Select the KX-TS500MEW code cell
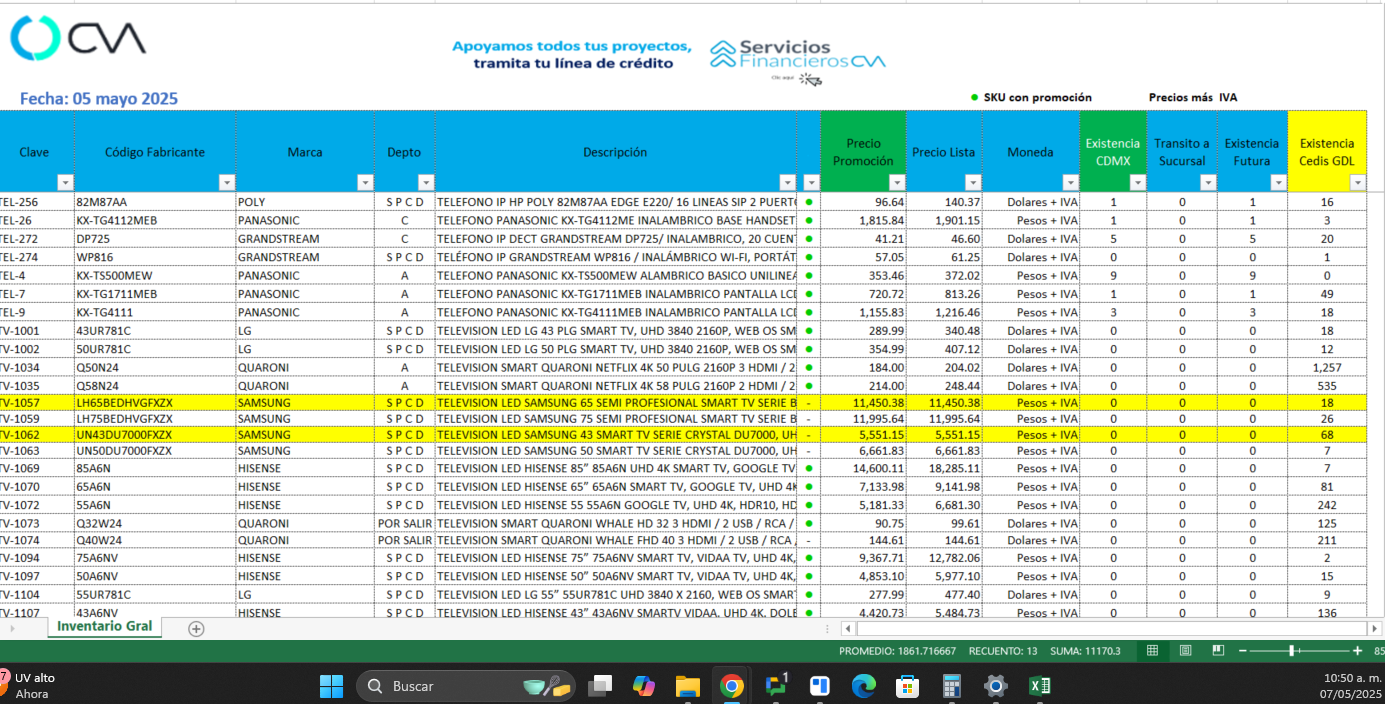The image size is (1385, 704). click(155, 275)
